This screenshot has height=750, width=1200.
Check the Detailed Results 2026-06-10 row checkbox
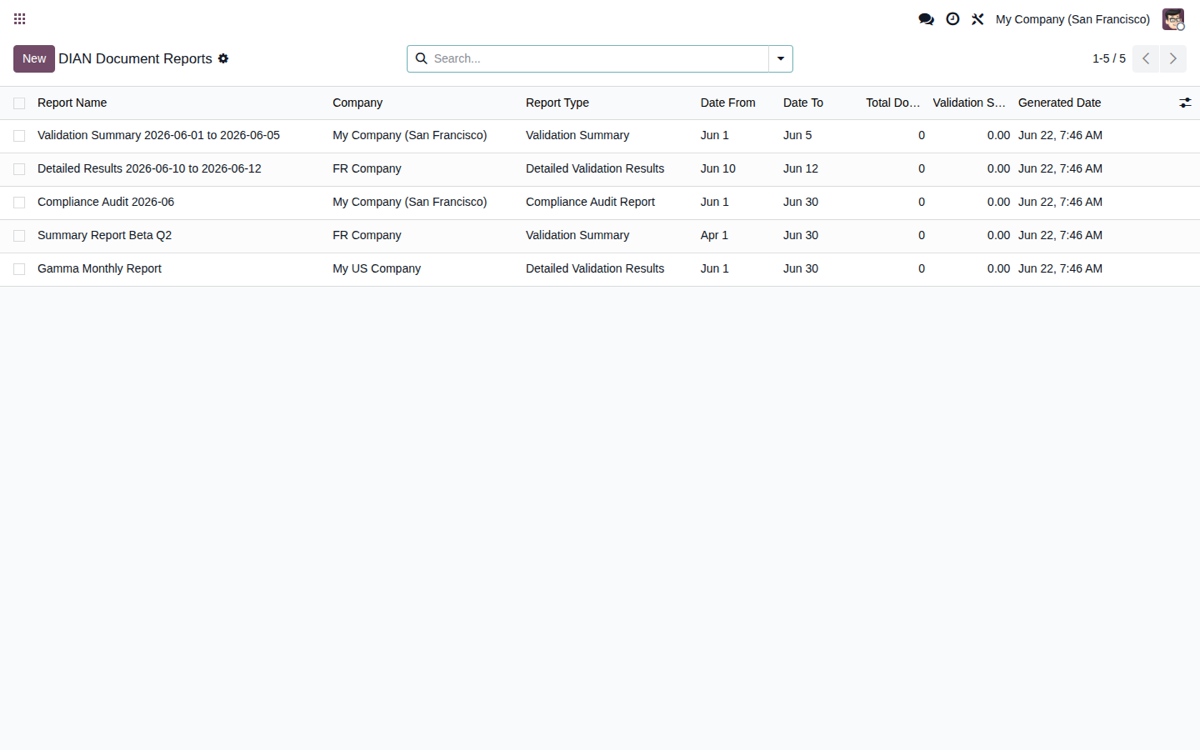(x=19, y=169)
